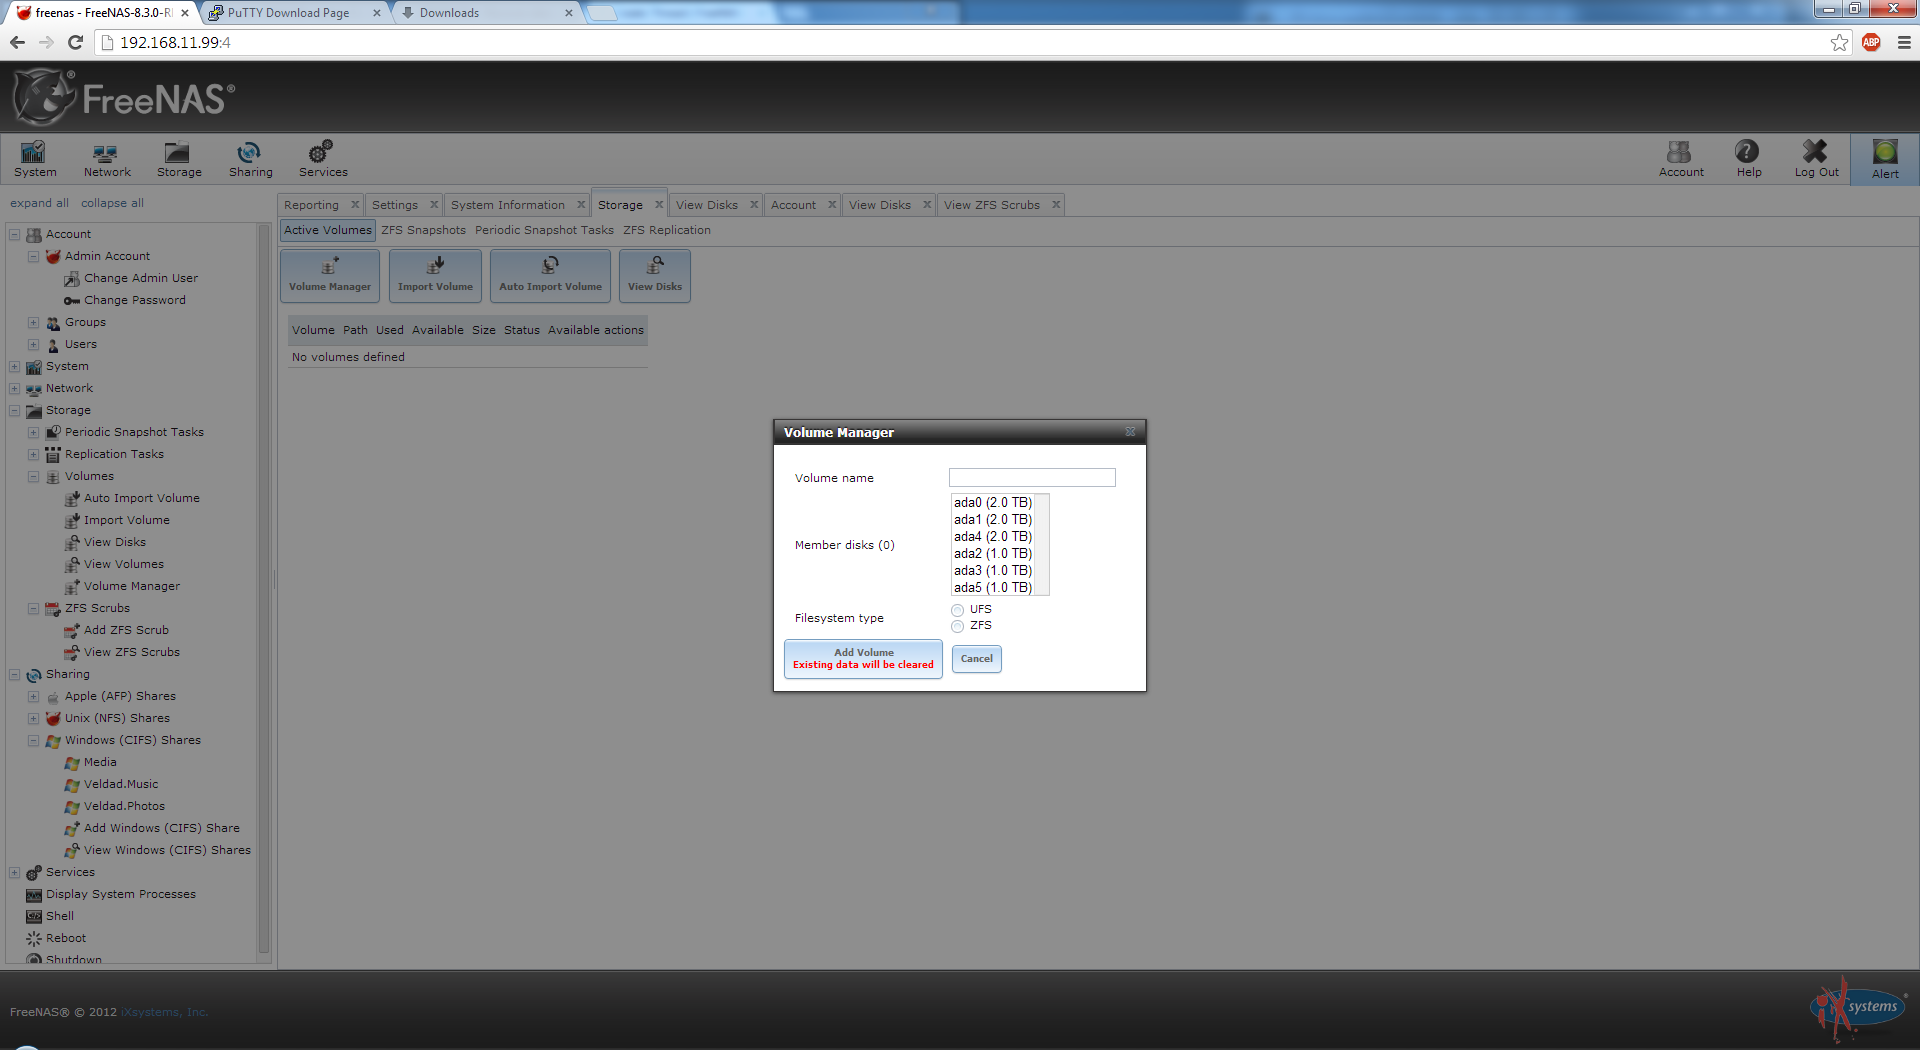The width and height of the screenshot is (1920, 1050).
Task: Select disk ada2 (1.0 TB) in list
Action: [x=993, y=554]
